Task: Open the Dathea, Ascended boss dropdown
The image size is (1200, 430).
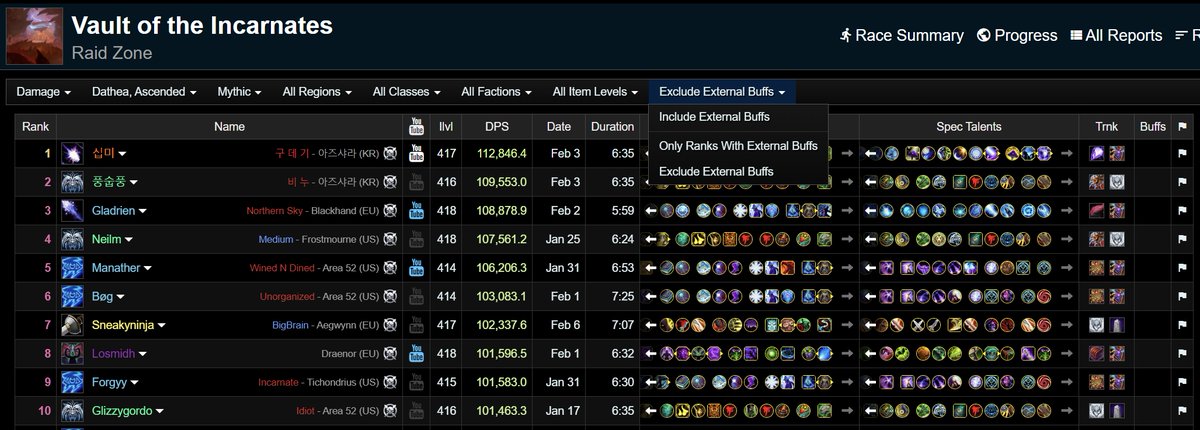Action: coord(143,92)
